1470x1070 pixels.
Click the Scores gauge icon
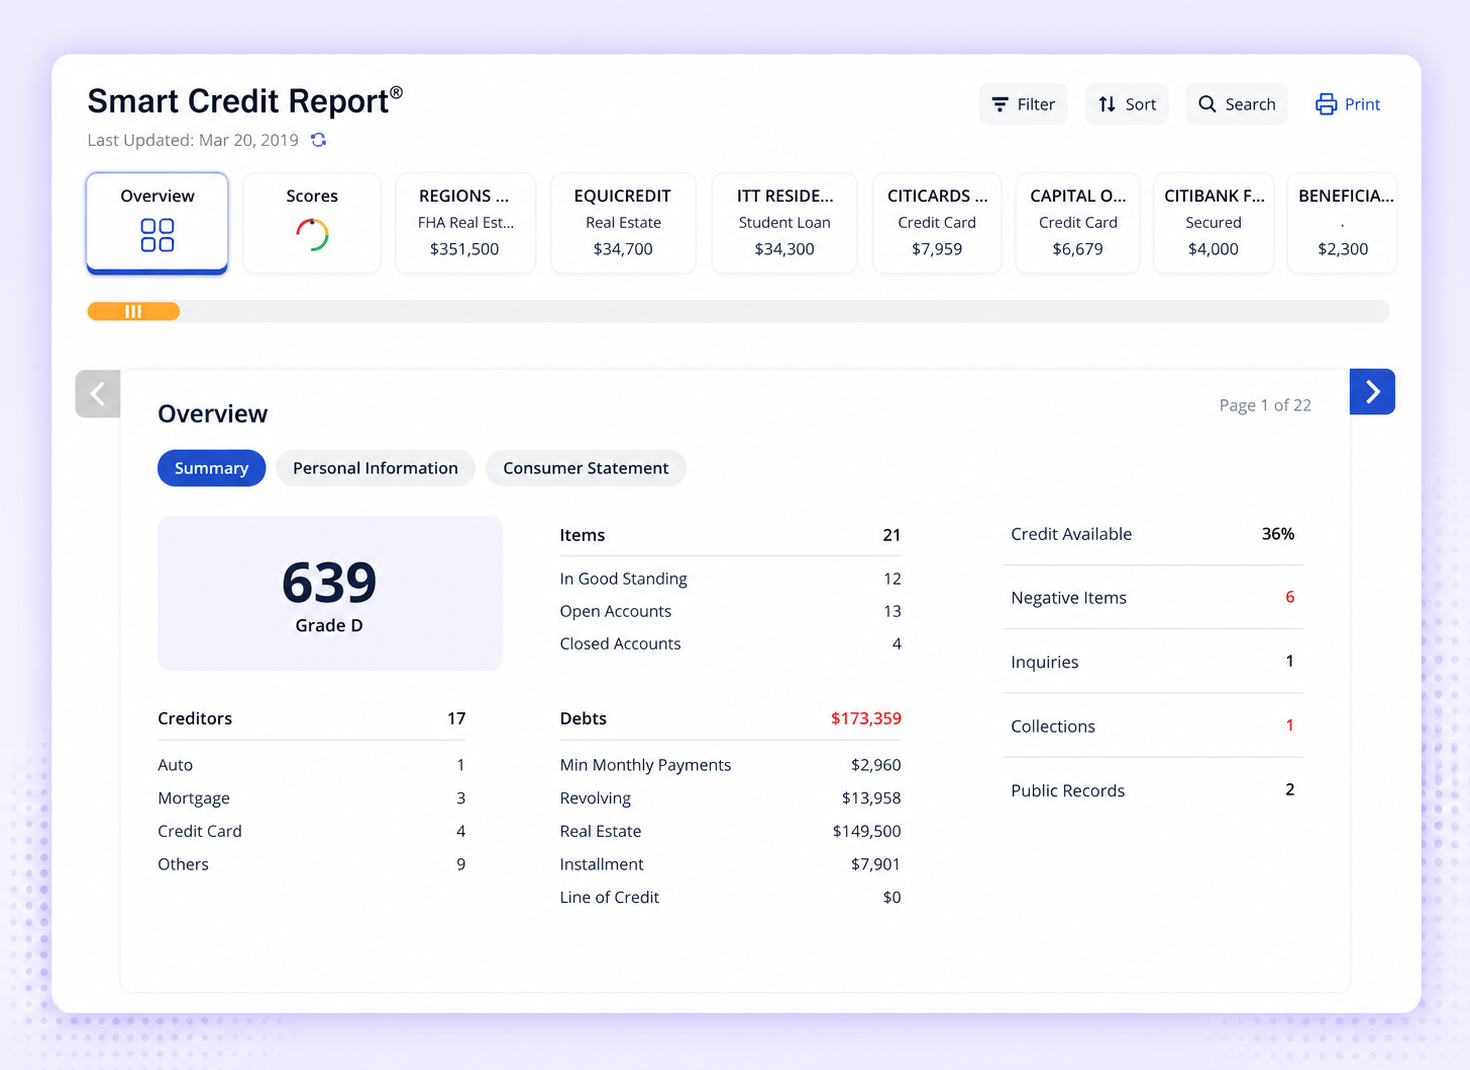[x=312, y=235]
